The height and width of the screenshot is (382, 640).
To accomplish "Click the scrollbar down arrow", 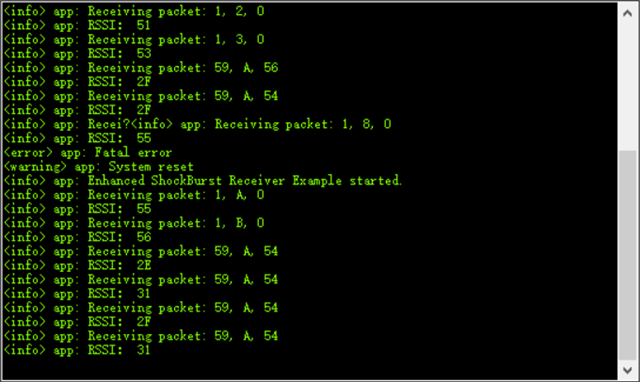I will [628, 370].
